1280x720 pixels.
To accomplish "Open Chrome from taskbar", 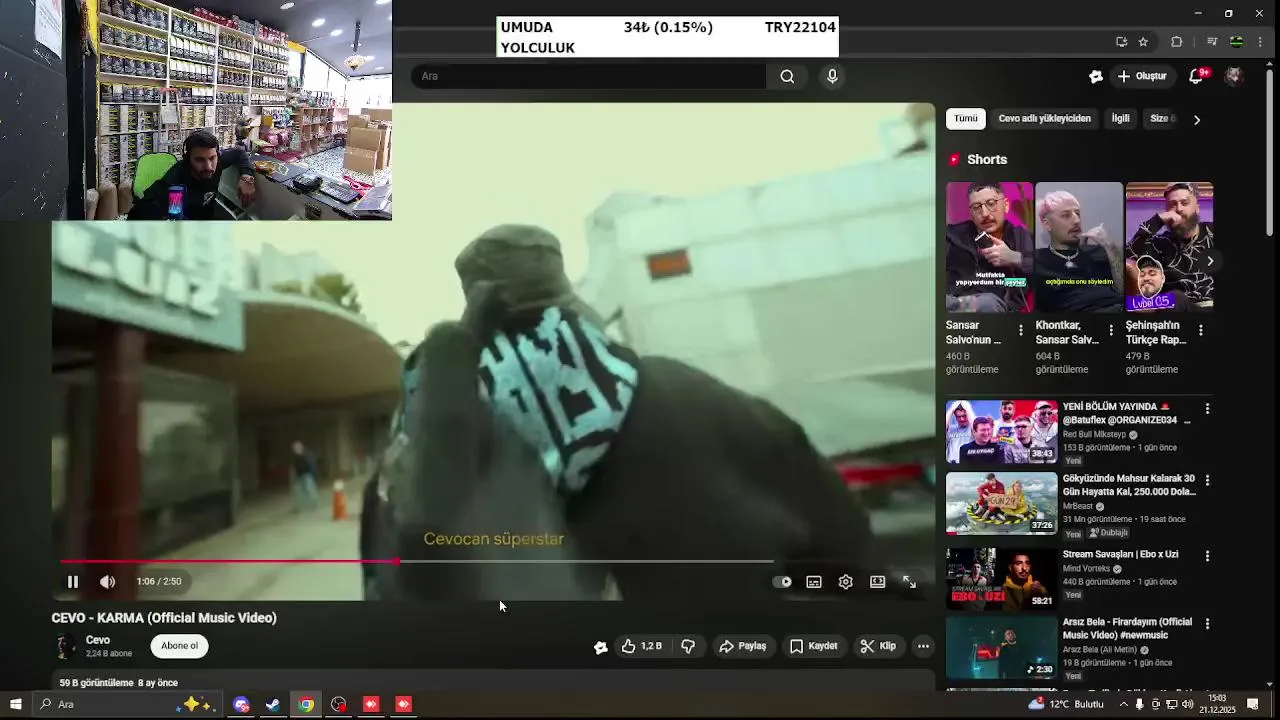I will click(305, 704).
